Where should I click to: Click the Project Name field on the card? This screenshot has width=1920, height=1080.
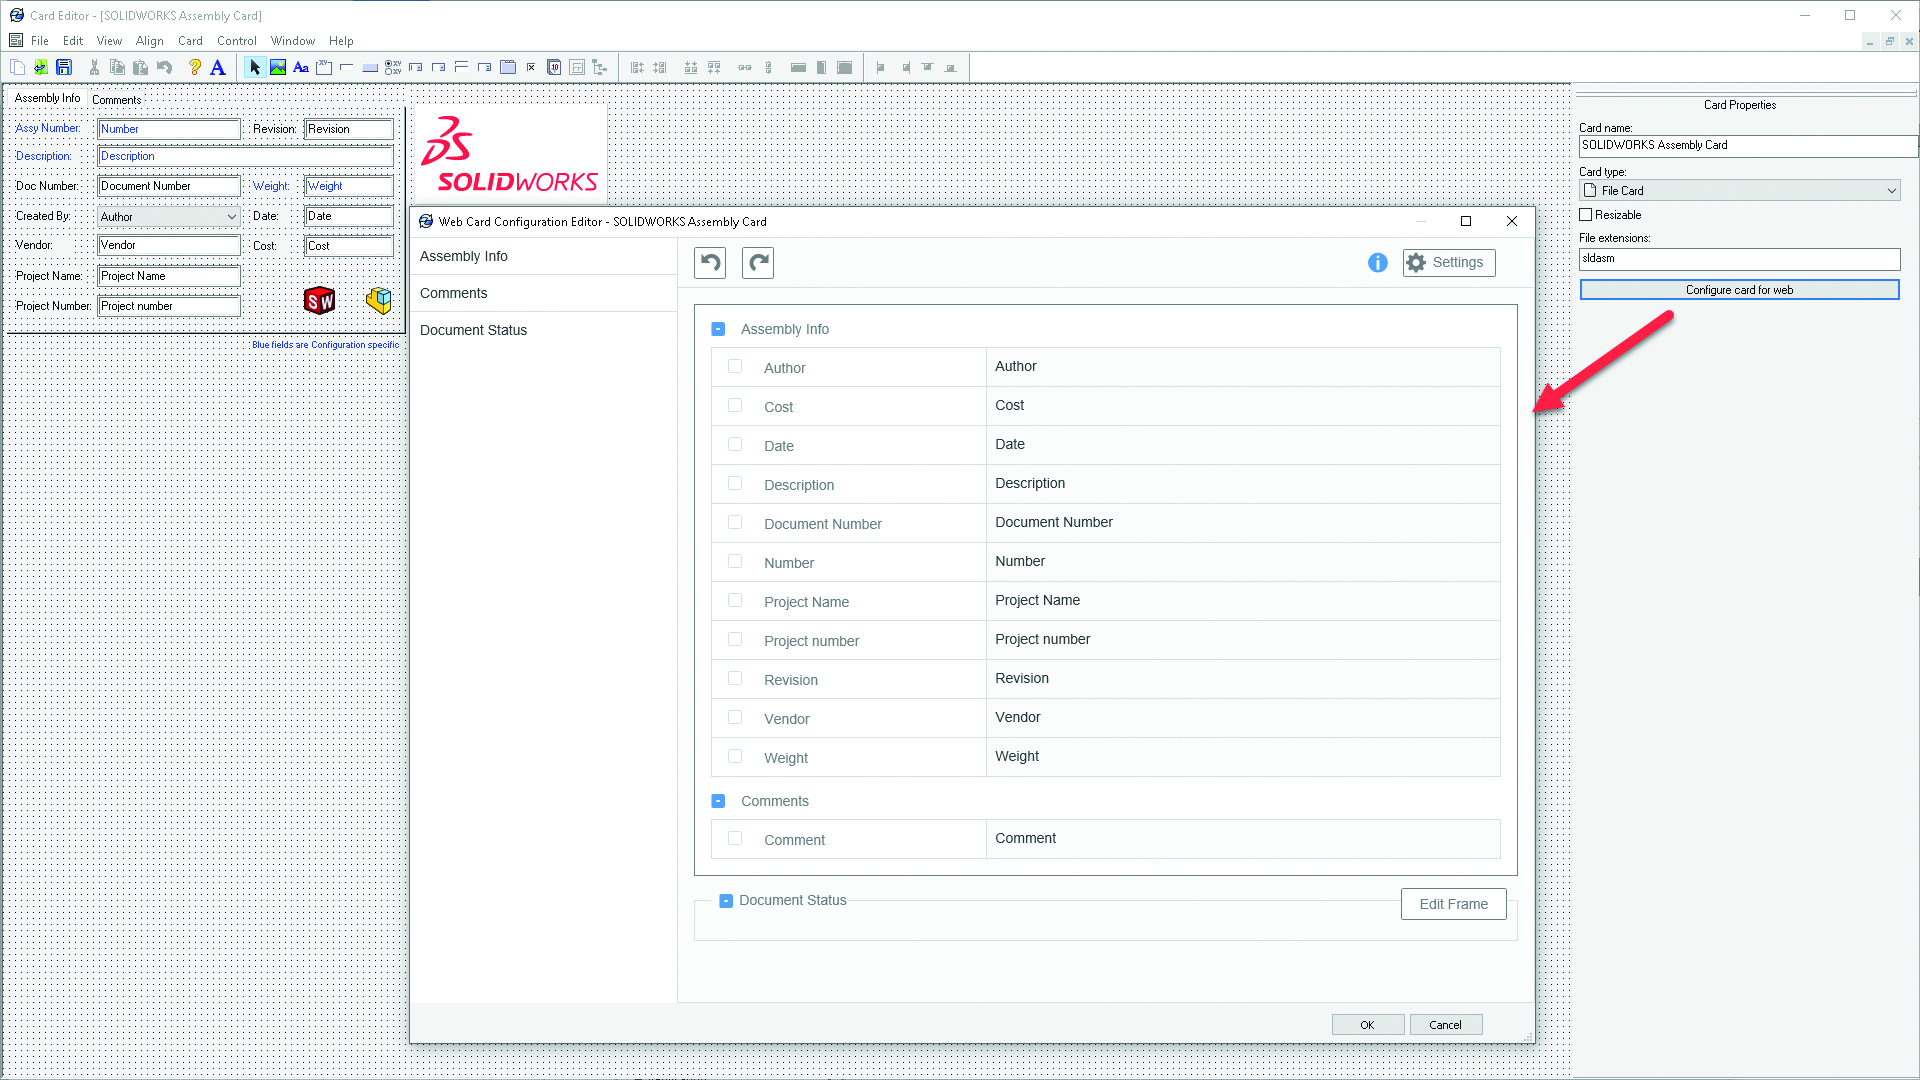(x=169, y=276)
